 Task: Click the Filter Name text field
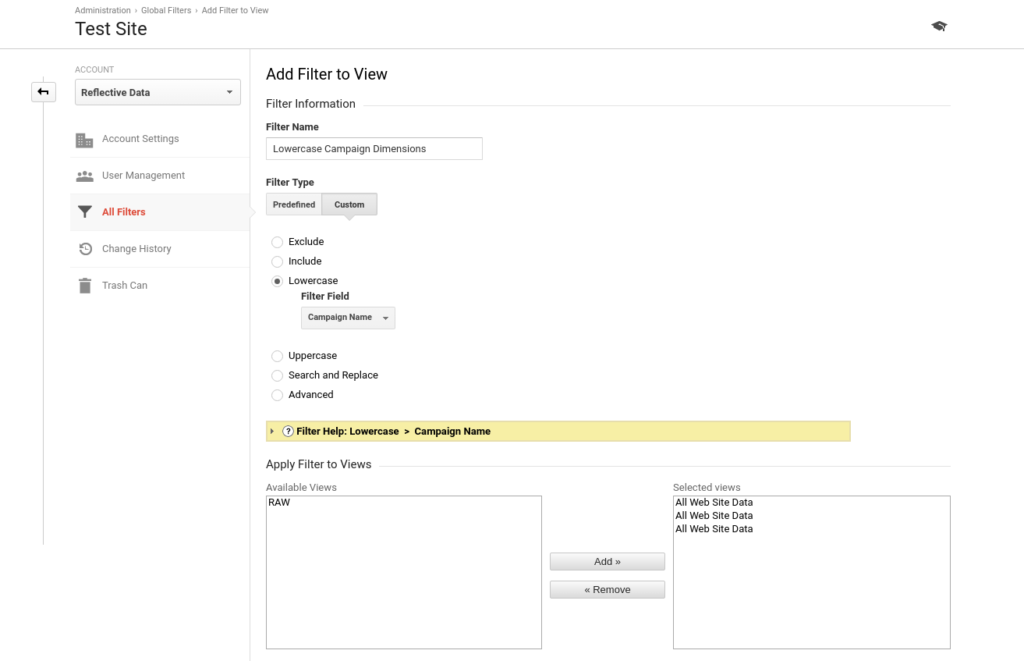tap(374, 149)
